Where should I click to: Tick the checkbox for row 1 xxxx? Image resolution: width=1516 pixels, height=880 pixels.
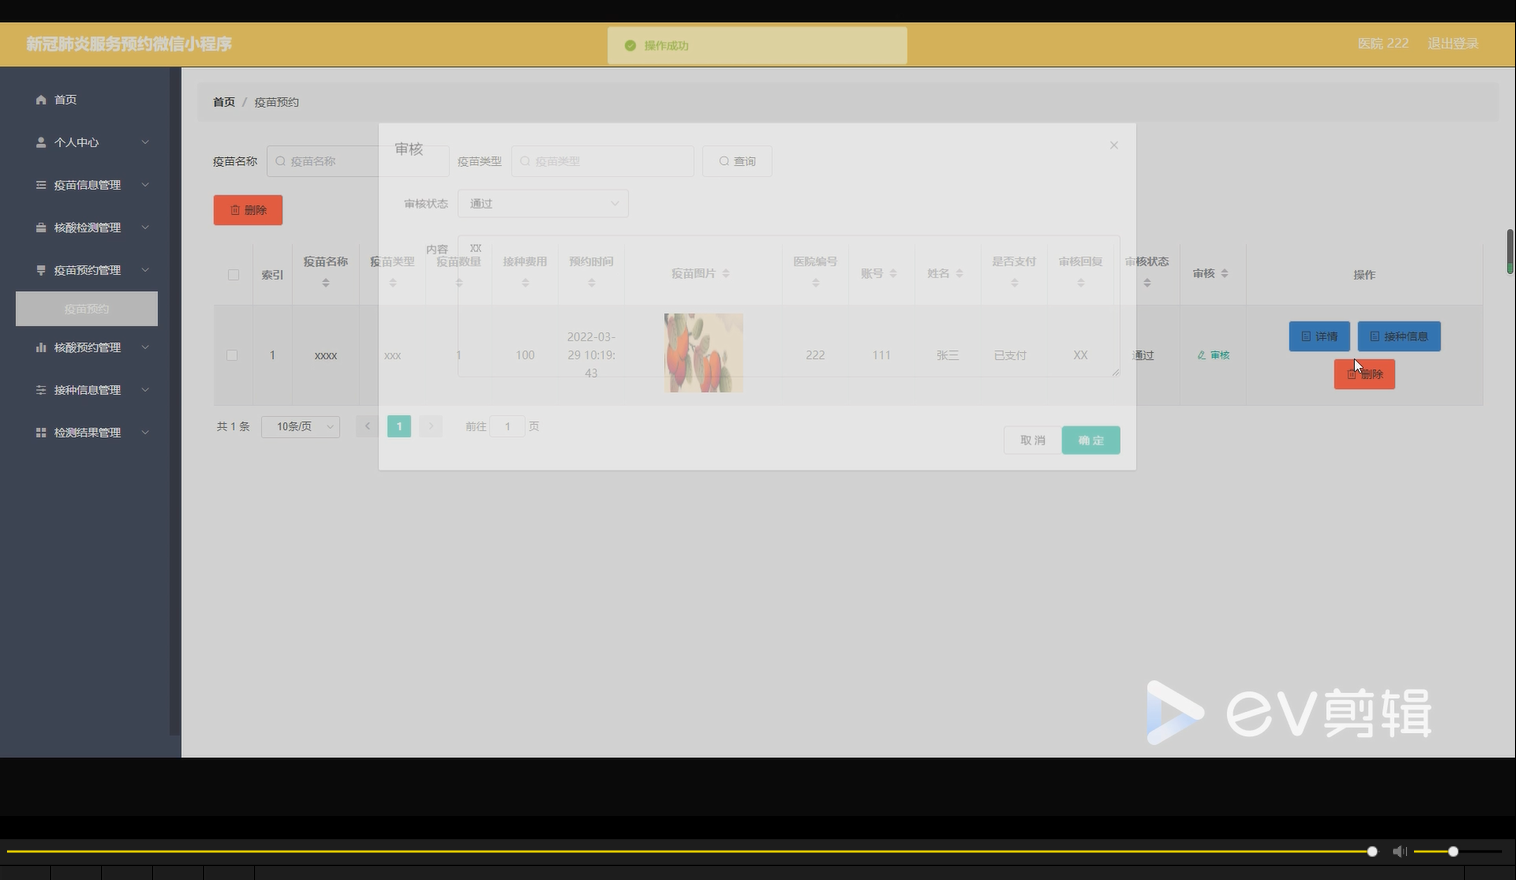click(x=232, y=355)
